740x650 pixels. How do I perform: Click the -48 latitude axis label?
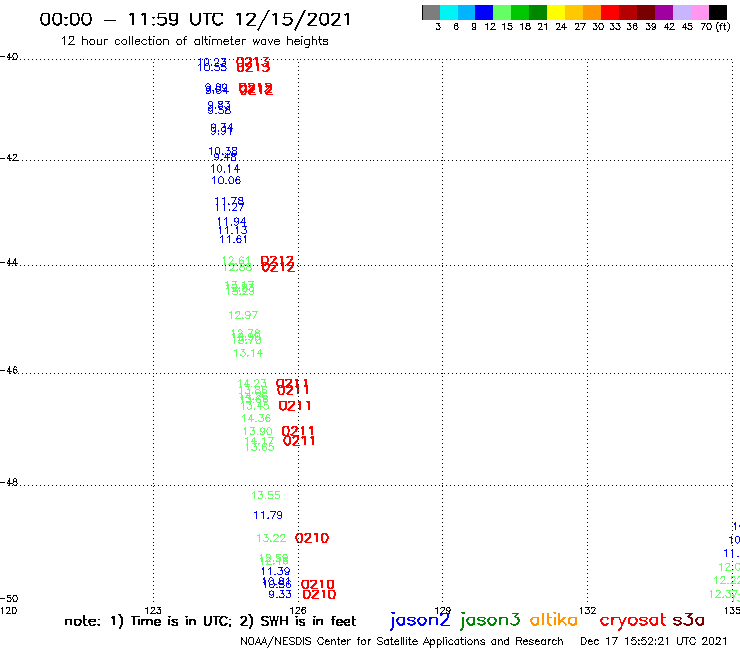click(x=9, y=482)
